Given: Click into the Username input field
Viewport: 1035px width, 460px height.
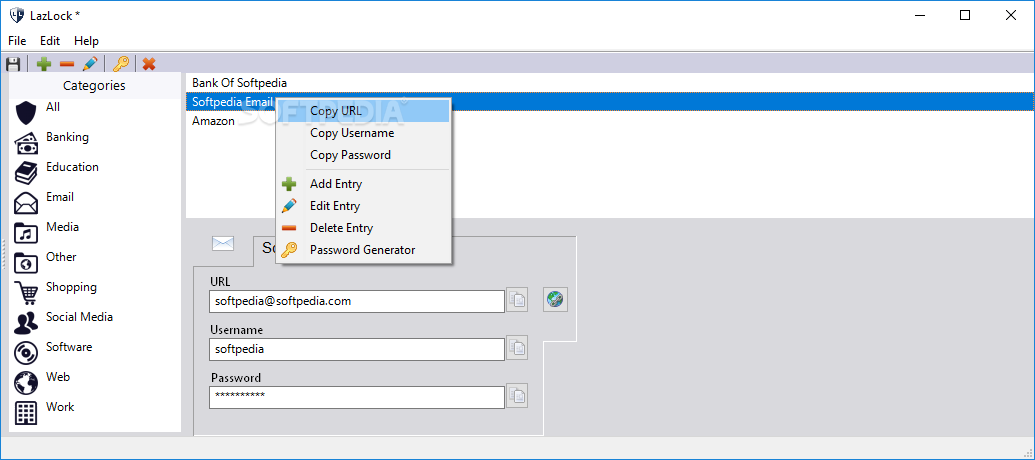Looking at the screenshot, I should click(x=357, y=349).
